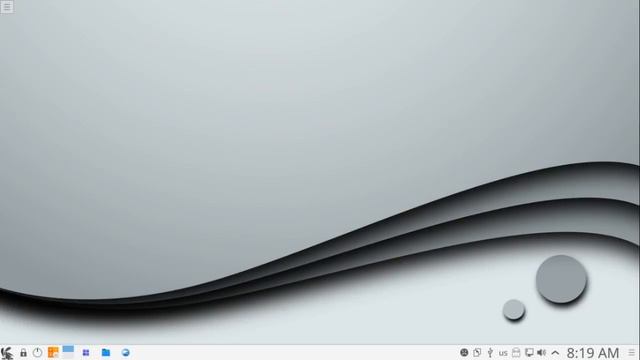
Task: Expand hidden system tray icons arrow
Action: [555, 353]
